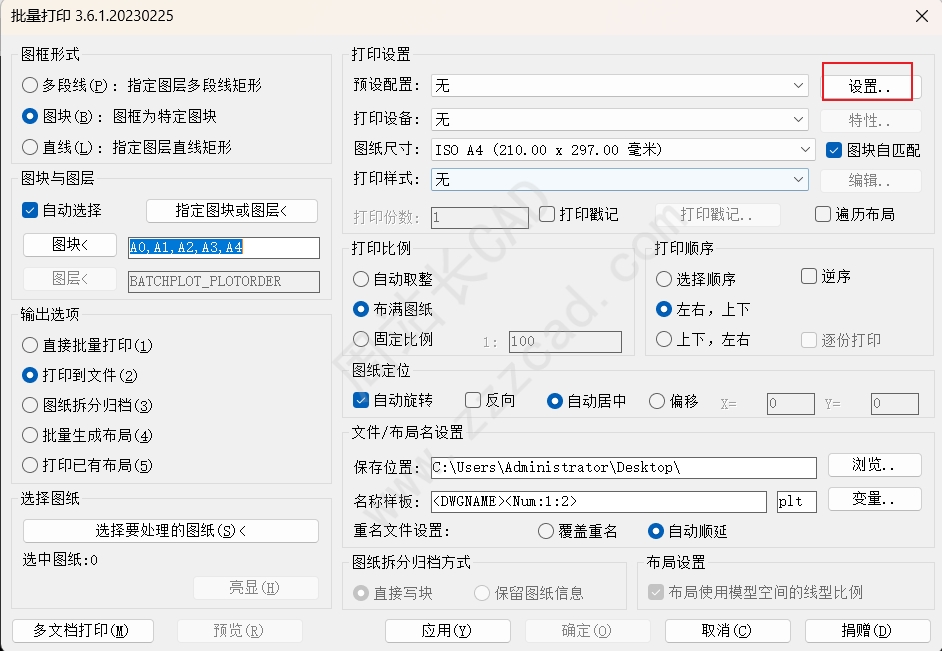This screenshot has width=942, height=651.
Task: Expand the 打印样式 dropdown
Action: (619, 179)
